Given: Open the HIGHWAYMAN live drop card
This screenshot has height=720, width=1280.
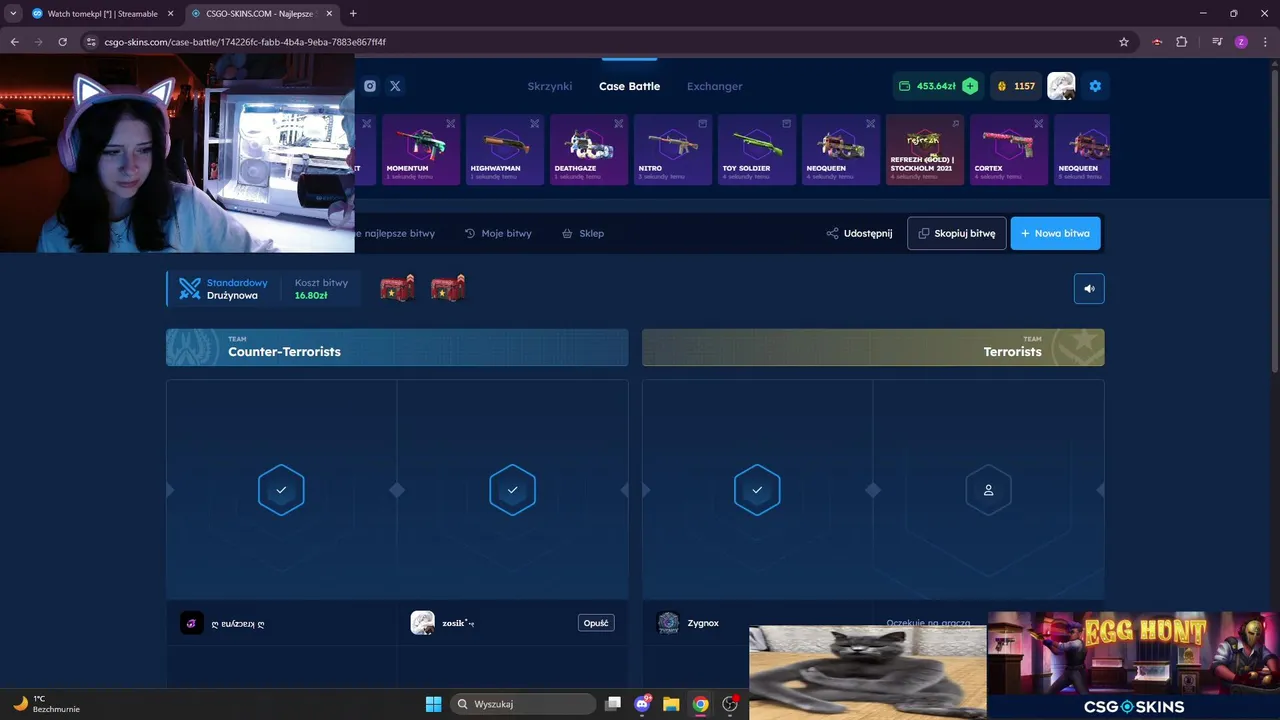Looking at the screenshot, I should pyautogui.click(x=505, y=150).
